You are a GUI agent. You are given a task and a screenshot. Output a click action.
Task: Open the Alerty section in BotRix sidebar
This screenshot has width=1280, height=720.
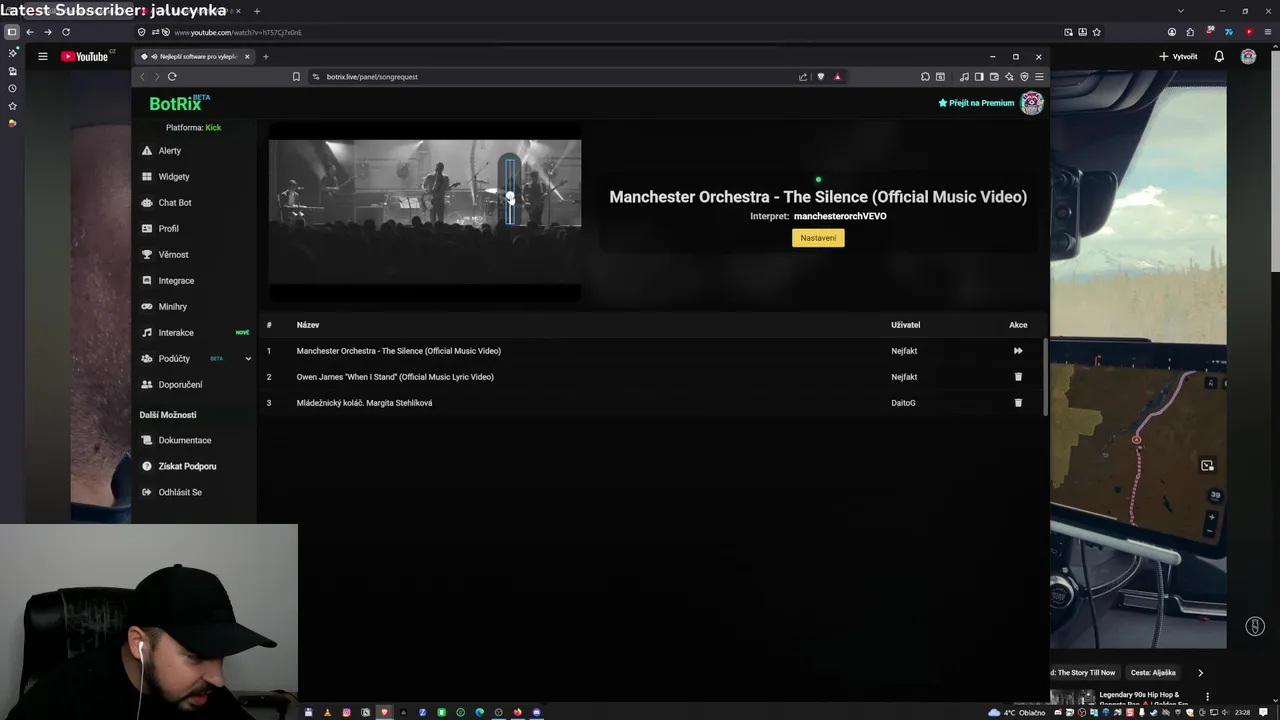(169, 151)
